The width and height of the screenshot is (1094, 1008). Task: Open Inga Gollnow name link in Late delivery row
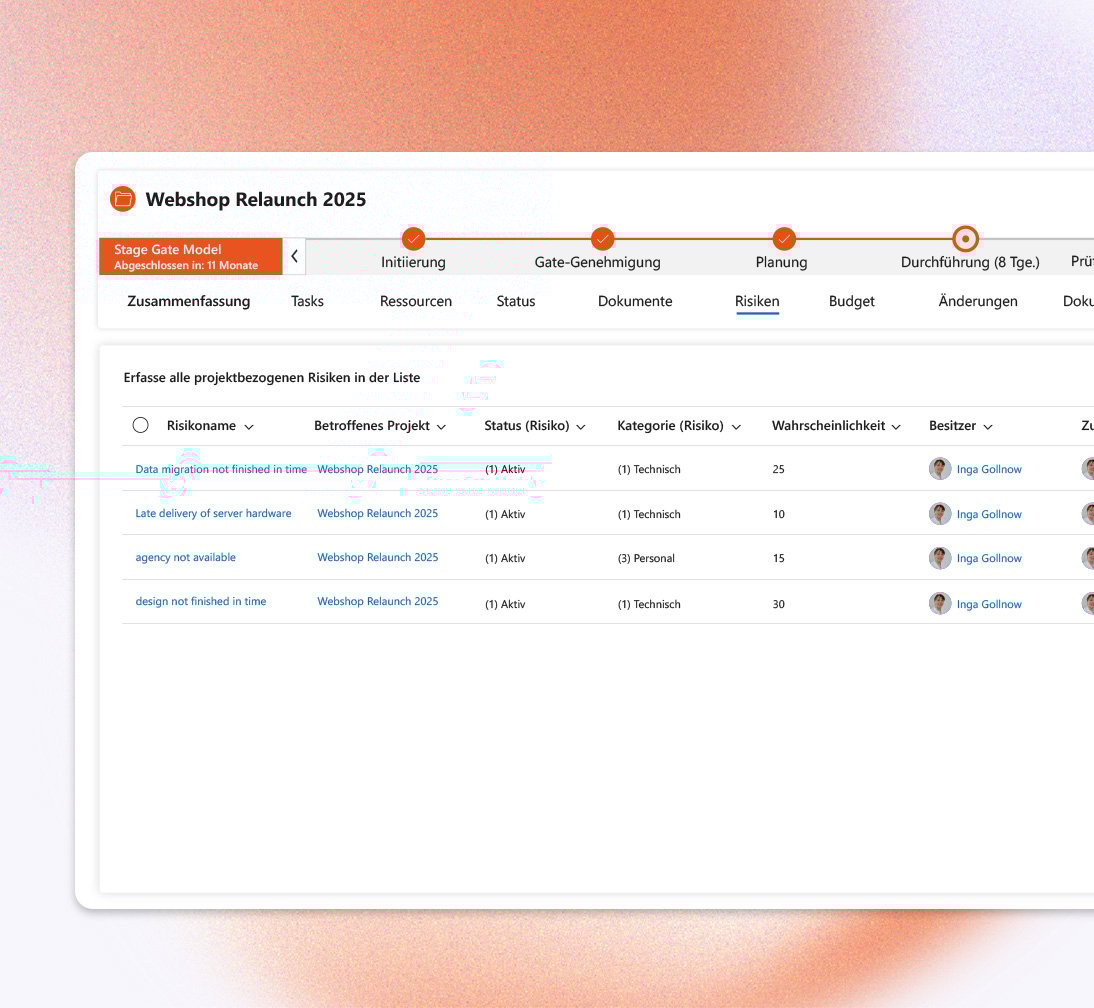[x=989, y=514]
